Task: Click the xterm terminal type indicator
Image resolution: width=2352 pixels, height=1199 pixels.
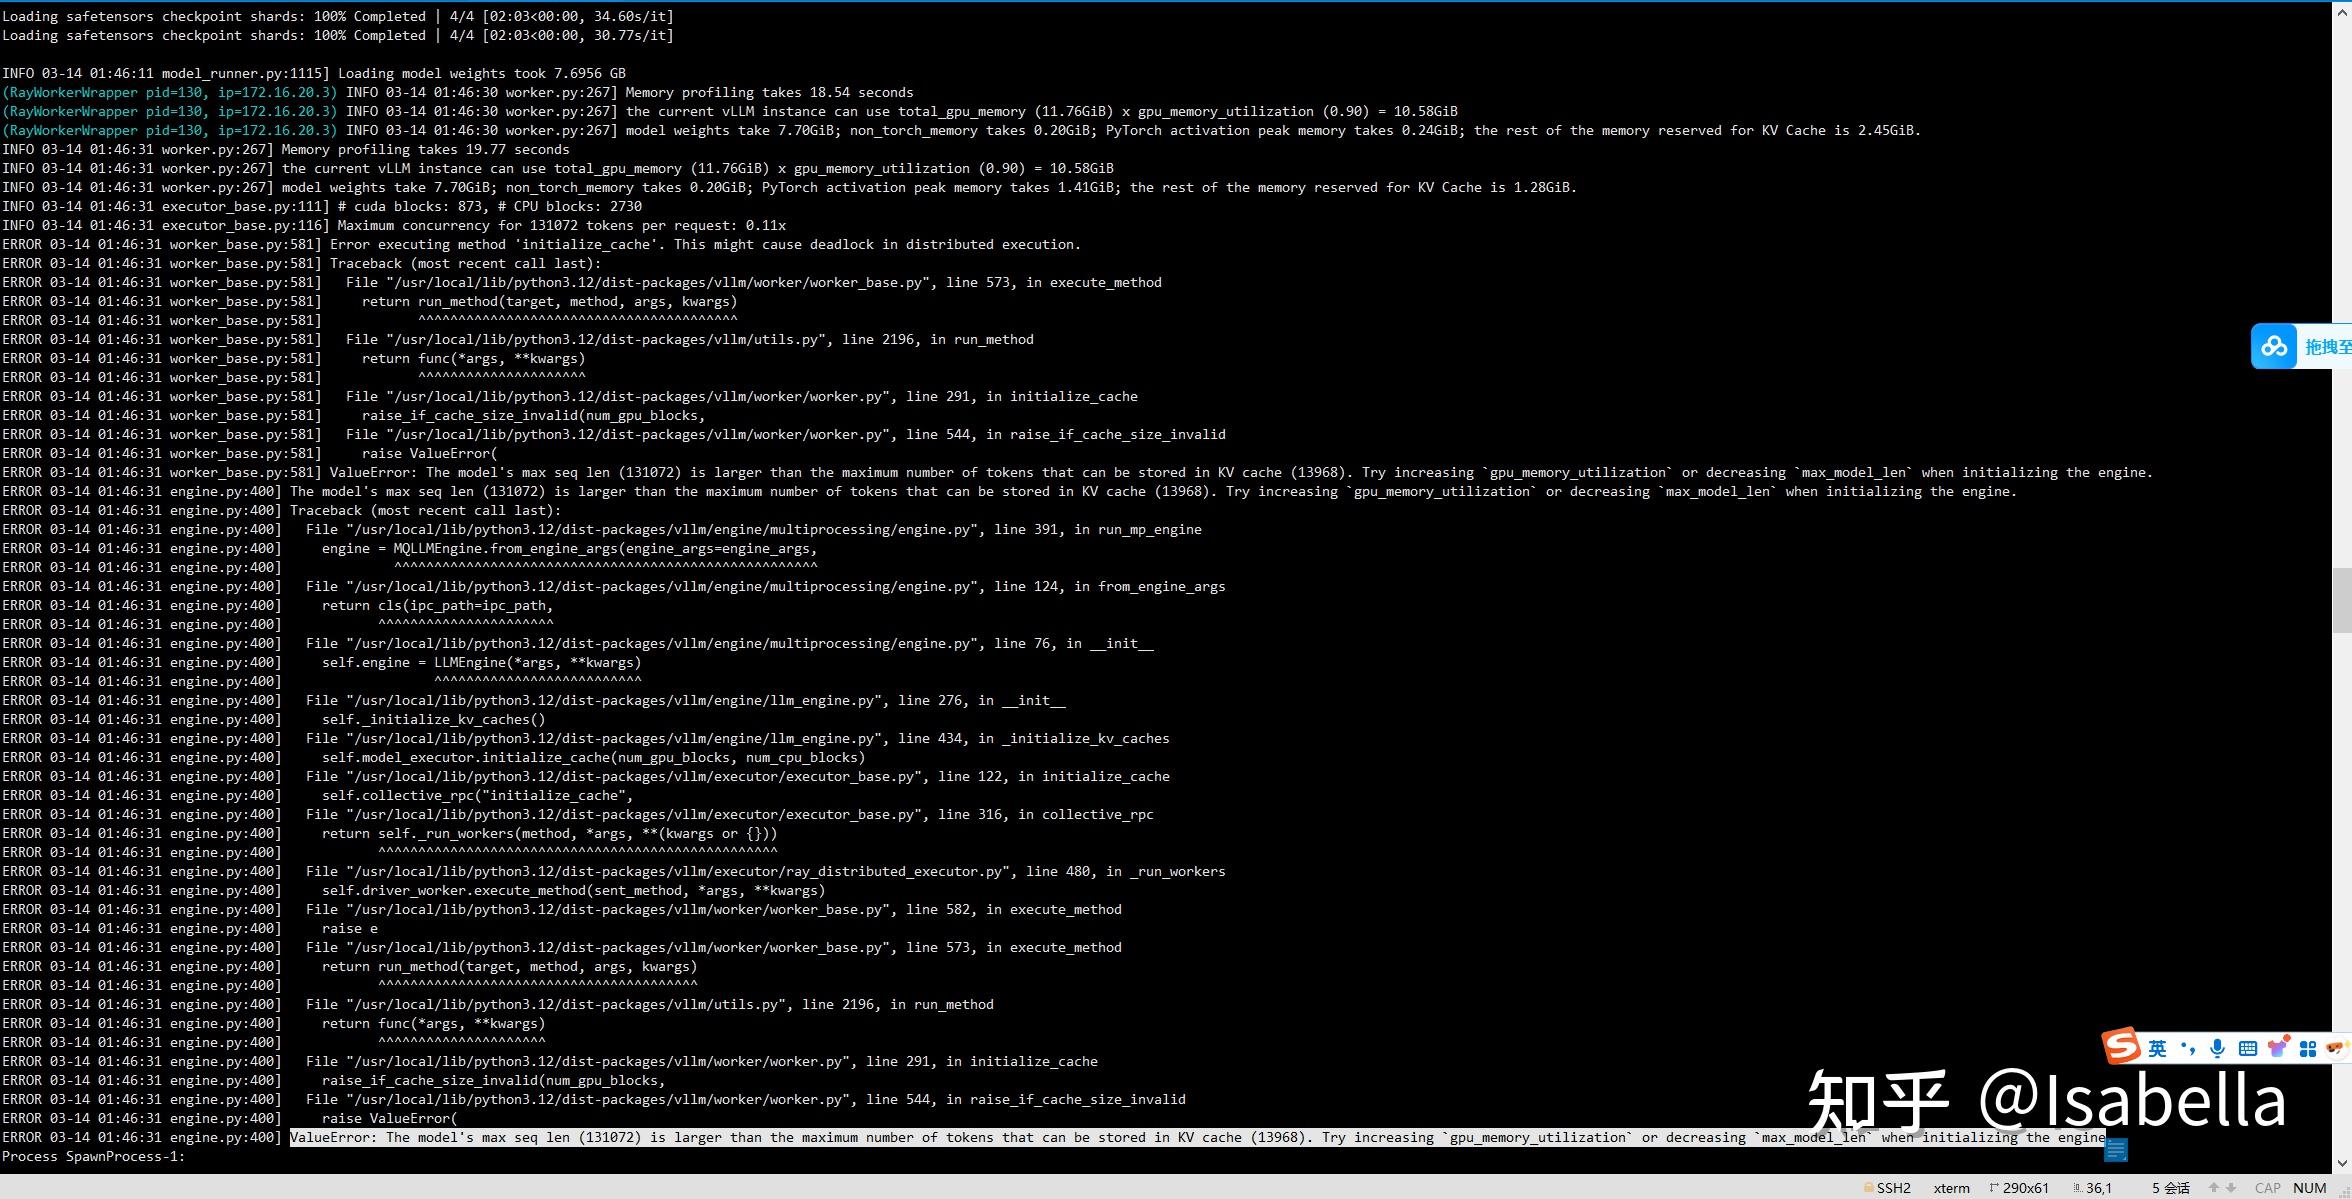Action: 1951,1188
